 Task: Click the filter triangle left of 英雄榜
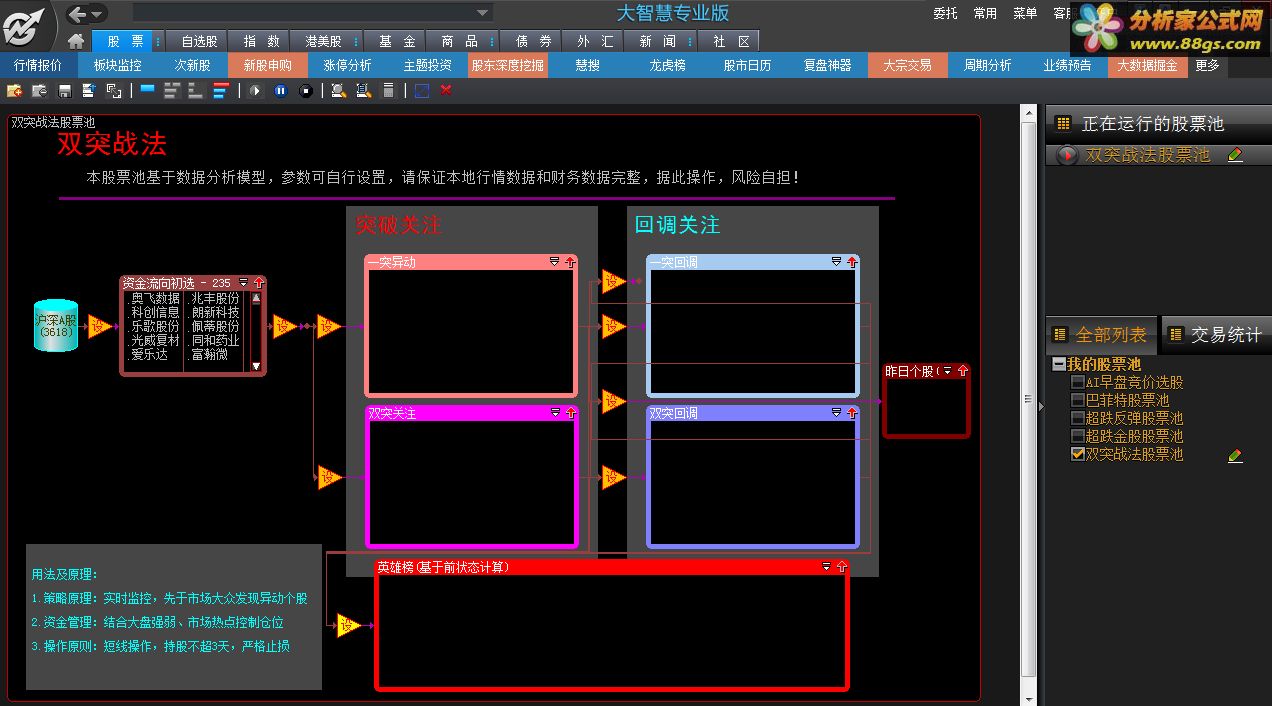pyautogui.click(x=349, y=626)
